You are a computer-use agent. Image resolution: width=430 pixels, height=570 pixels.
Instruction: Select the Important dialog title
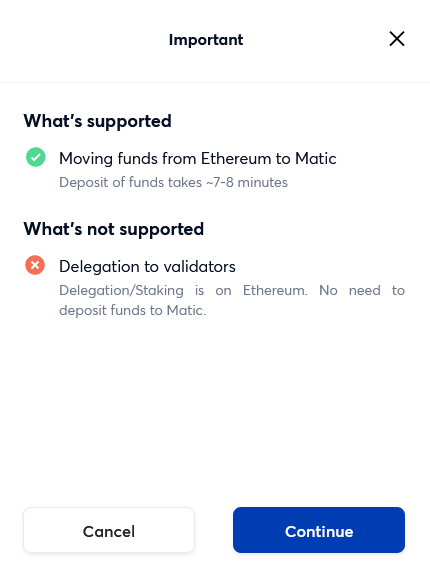206,40
